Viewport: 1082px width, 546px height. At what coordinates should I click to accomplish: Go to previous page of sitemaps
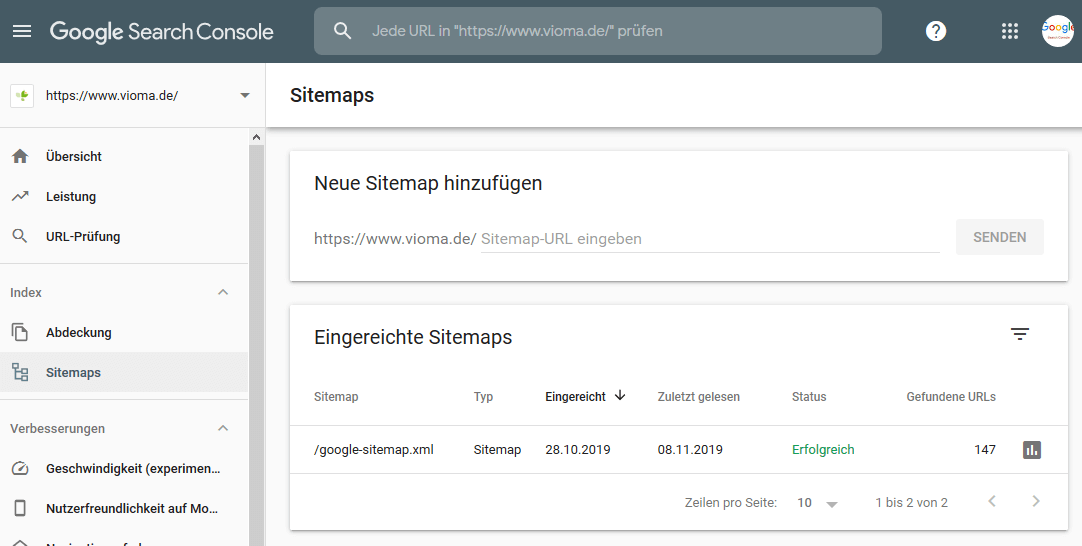tap(992, 501)
